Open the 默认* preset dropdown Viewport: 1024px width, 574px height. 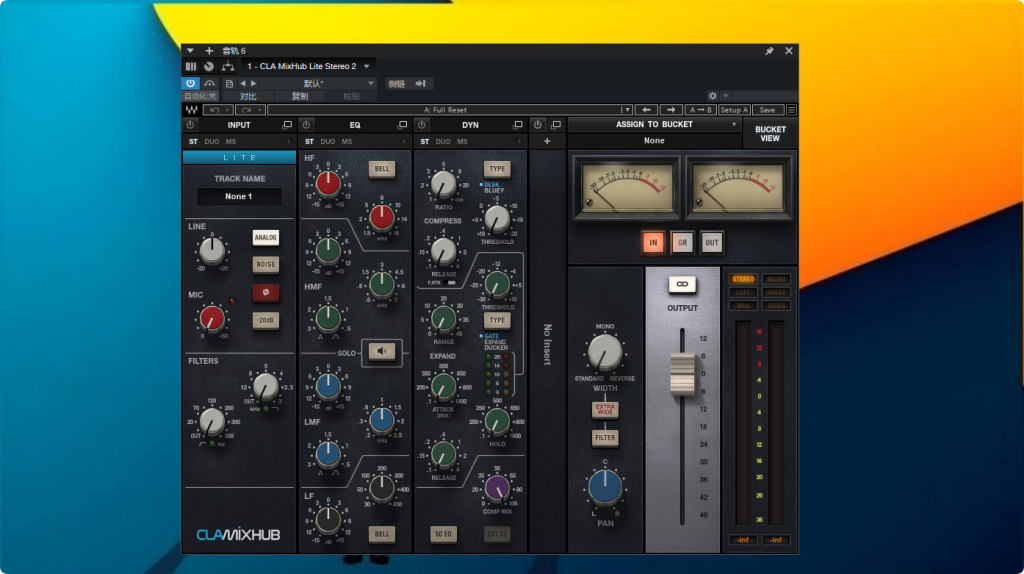319,84
